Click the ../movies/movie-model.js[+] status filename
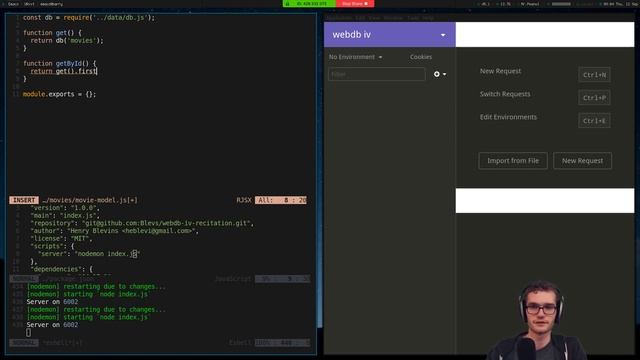Image resolution: width=640 pixels, height=360 pixels. 90,200
